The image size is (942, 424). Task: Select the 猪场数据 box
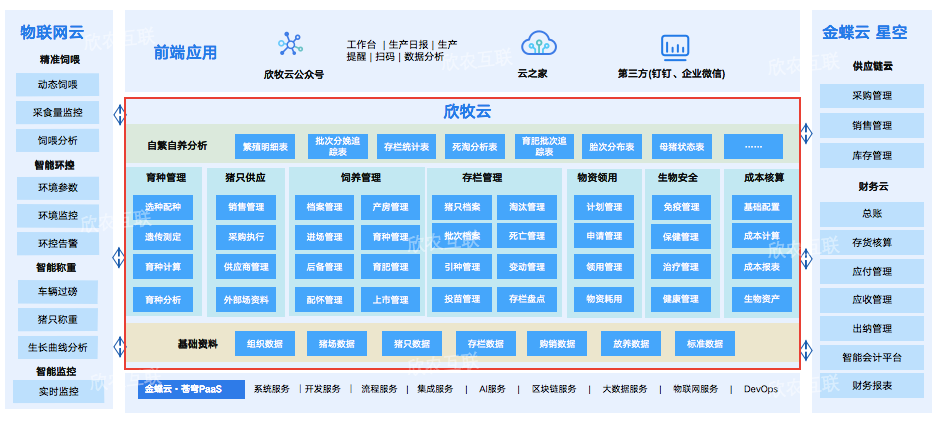coord(336,344)
